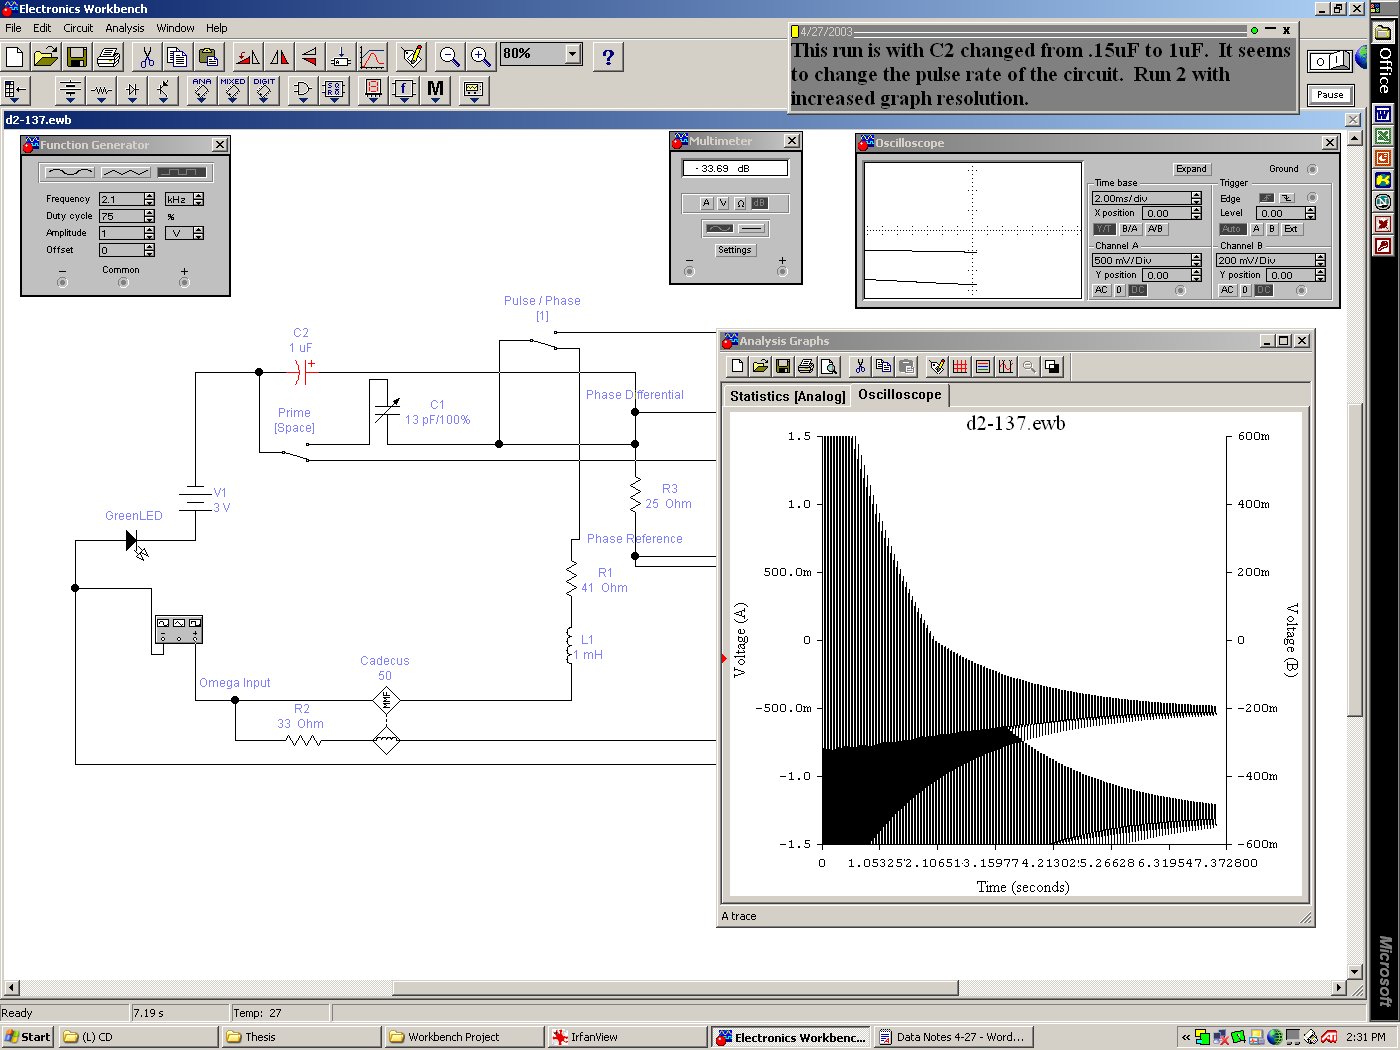Select DC coupling for oscilloscope Channel B
The width and height of the screenshot is (1400, 1050).
click(1264, 290)
